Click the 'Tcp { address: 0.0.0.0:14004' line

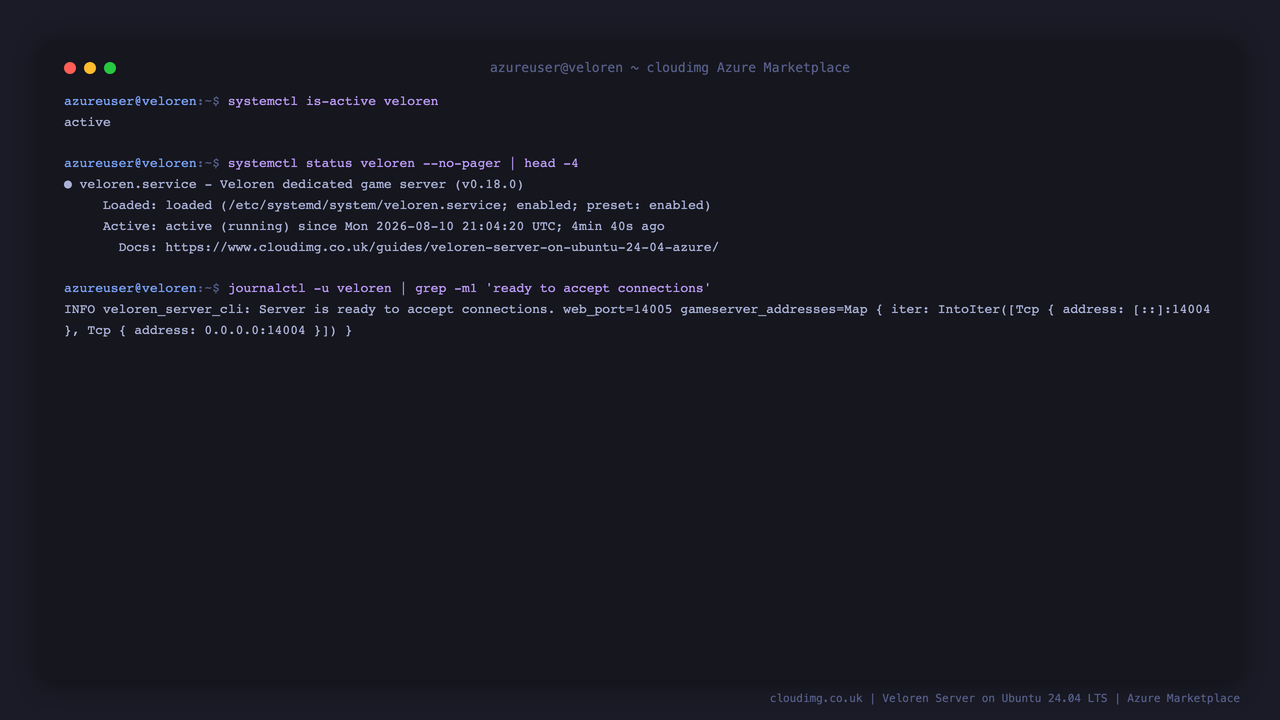(x=208, y=330)
